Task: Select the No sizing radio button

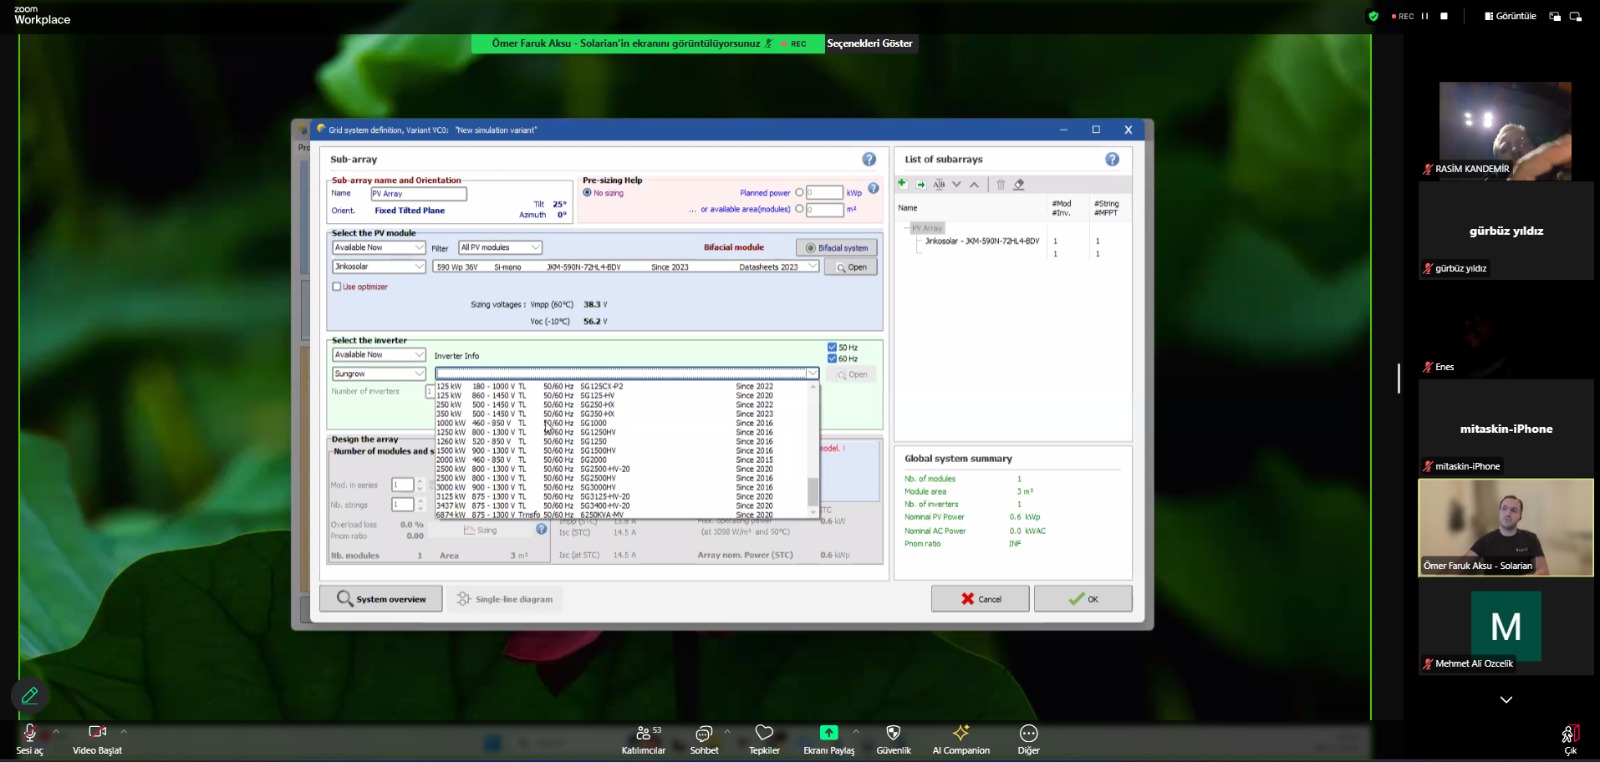Action: (x=588, y=193)
